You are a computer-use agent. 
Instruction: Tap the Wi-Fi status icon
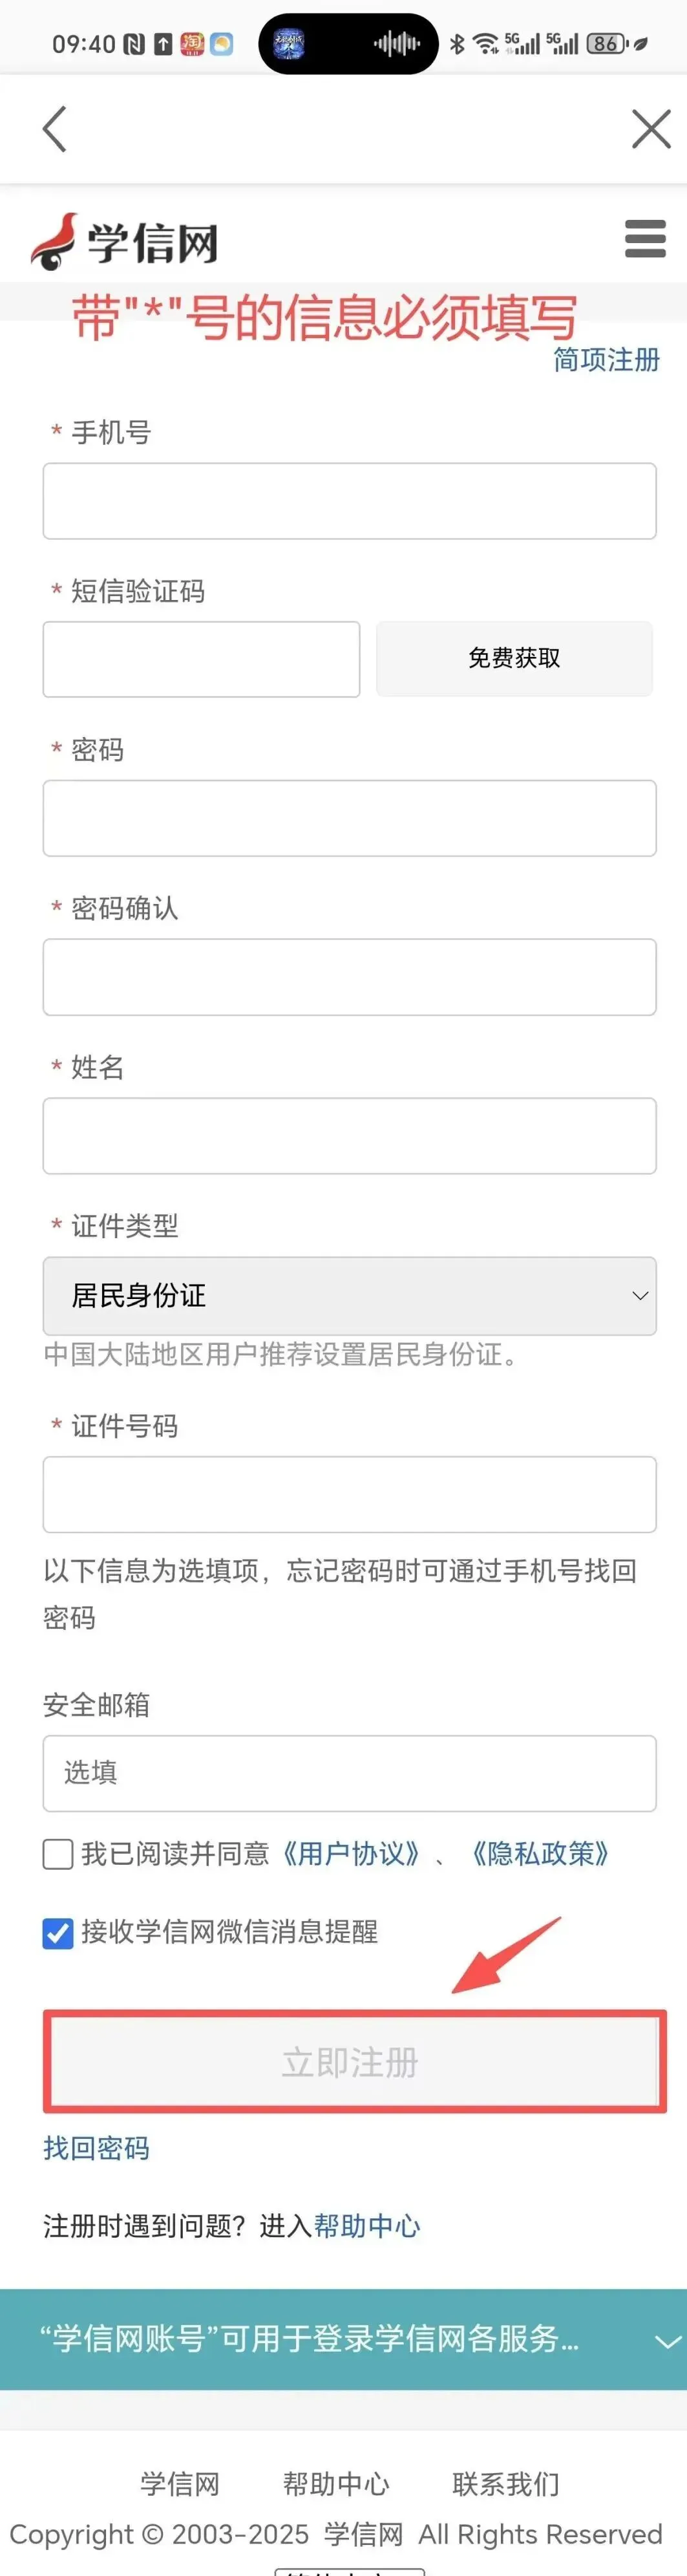coord(486,44)
